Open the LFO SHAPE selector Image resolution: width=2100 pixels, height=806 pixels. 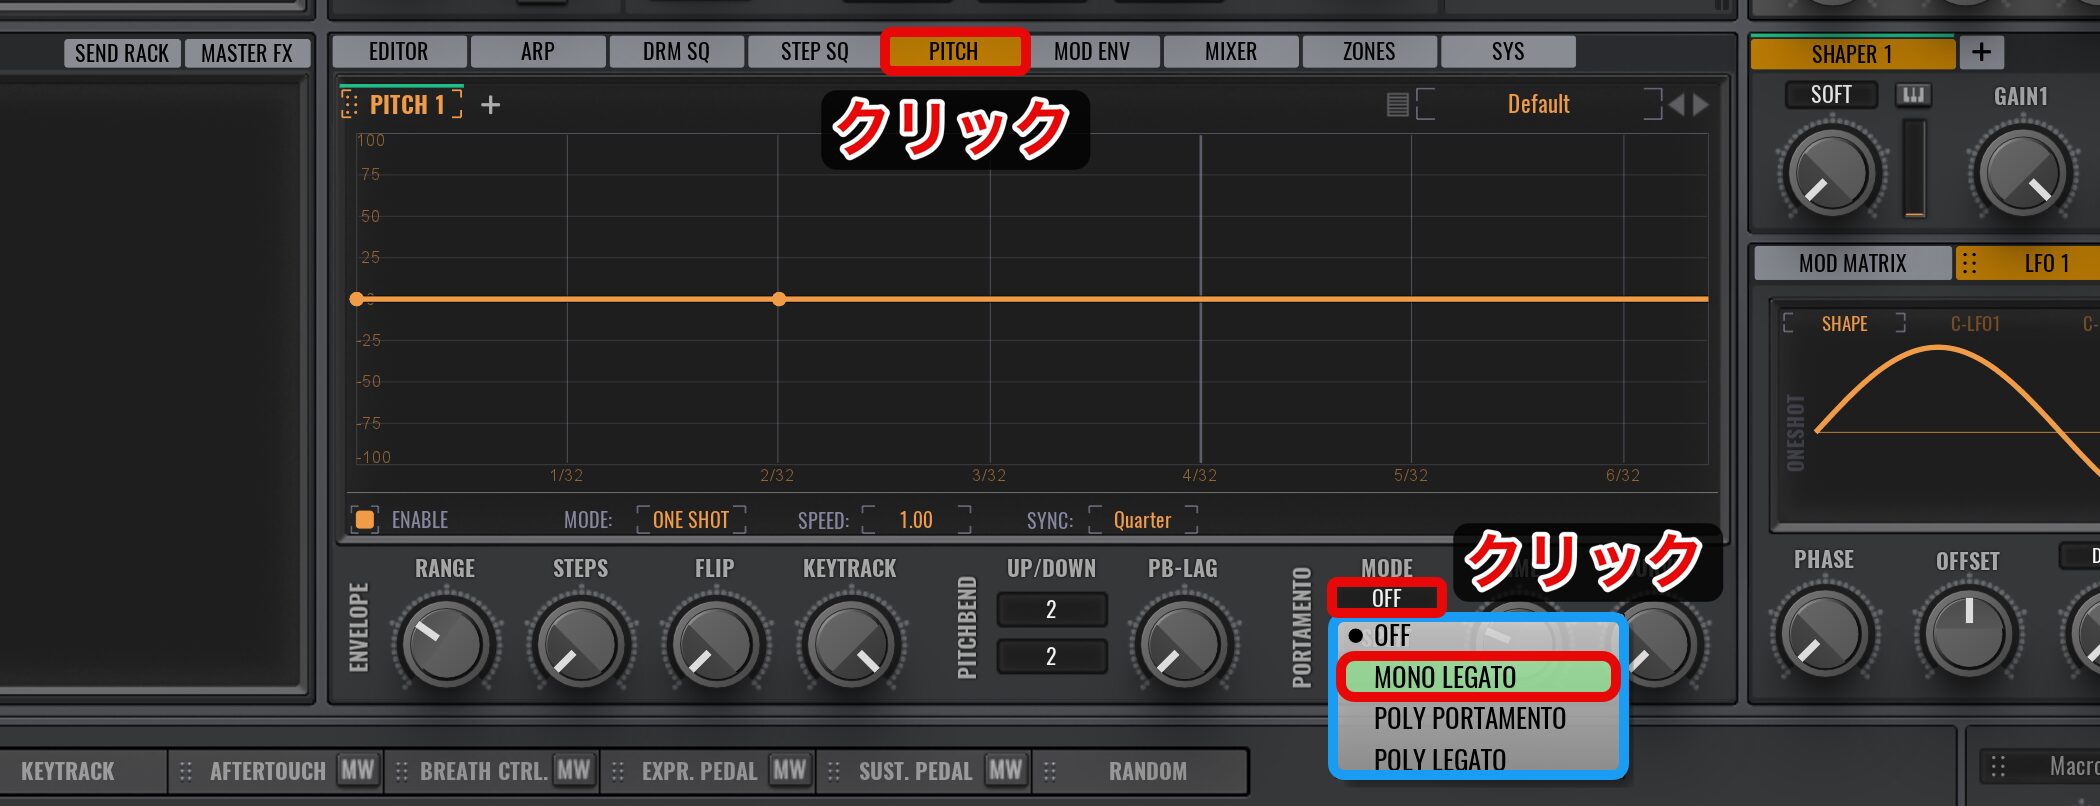click(x=1845, y=324)
